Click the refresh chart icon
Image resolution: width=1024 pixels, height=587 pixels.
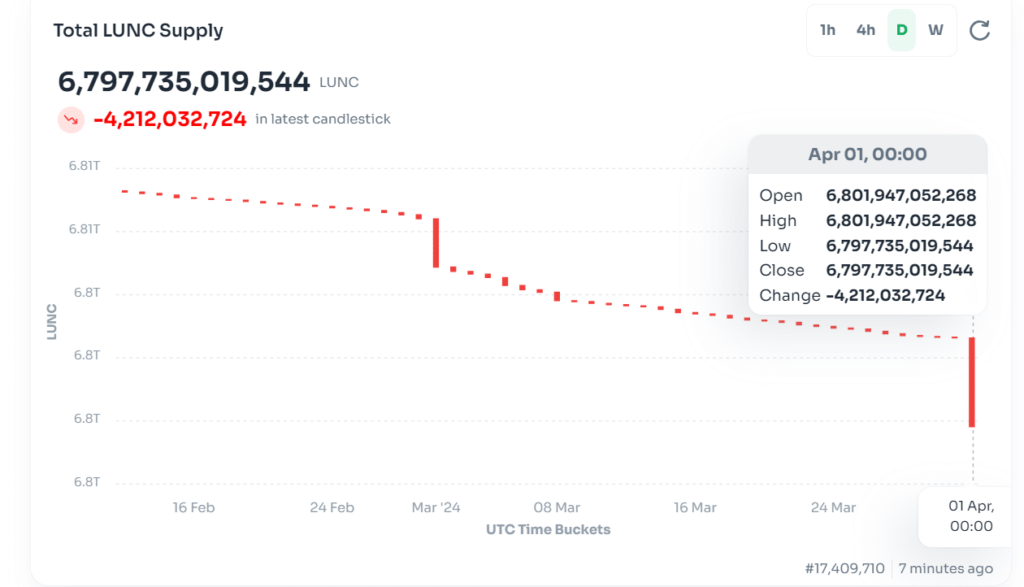[980, 30]
